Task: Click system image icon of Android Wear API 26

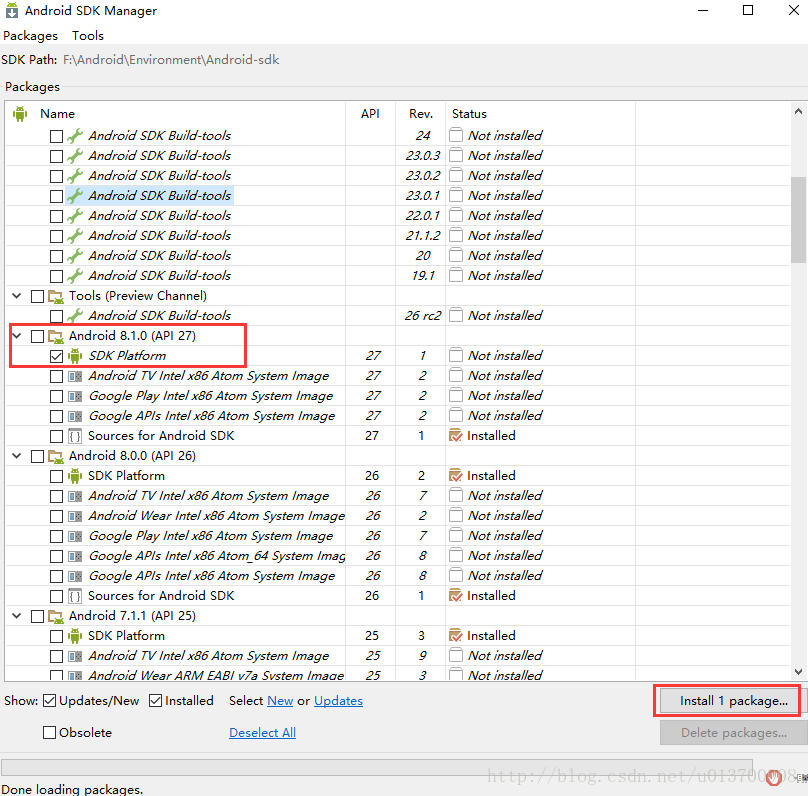Action: (x=75, y=516)
